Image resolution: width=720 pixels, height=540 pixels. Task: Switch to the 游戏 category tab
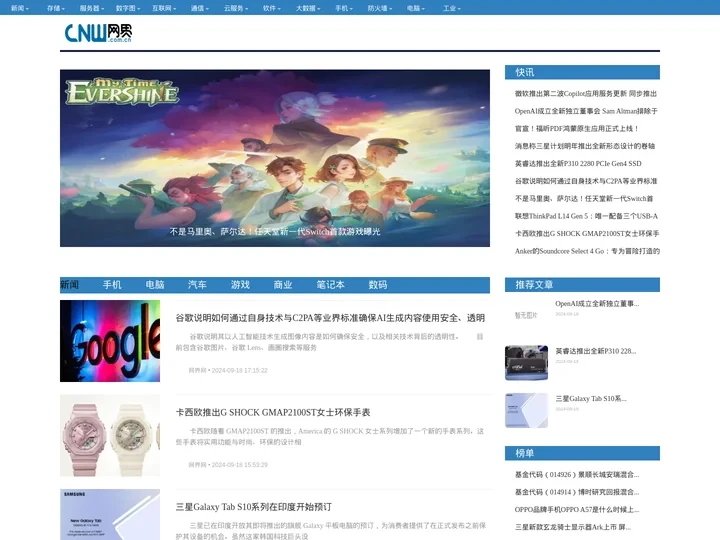click(x=240, y=285)
